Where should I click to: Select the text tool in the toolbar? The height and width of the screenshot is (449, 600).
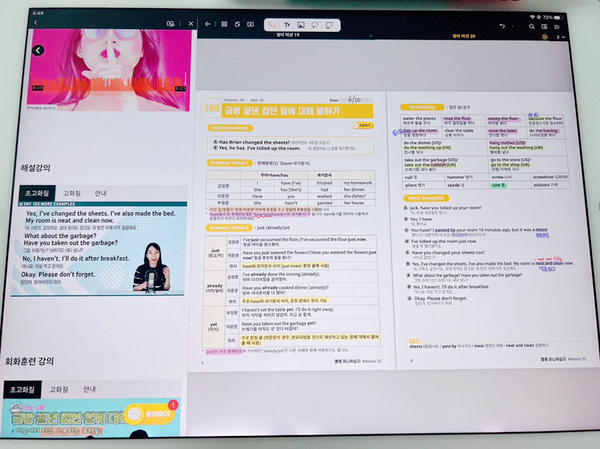(287, 25)
